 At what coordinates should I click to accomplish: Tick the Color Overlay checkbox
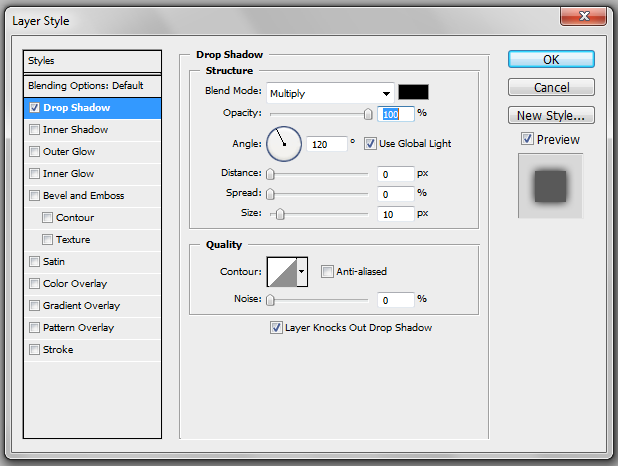pyautogui.click(x=34, y=283)
